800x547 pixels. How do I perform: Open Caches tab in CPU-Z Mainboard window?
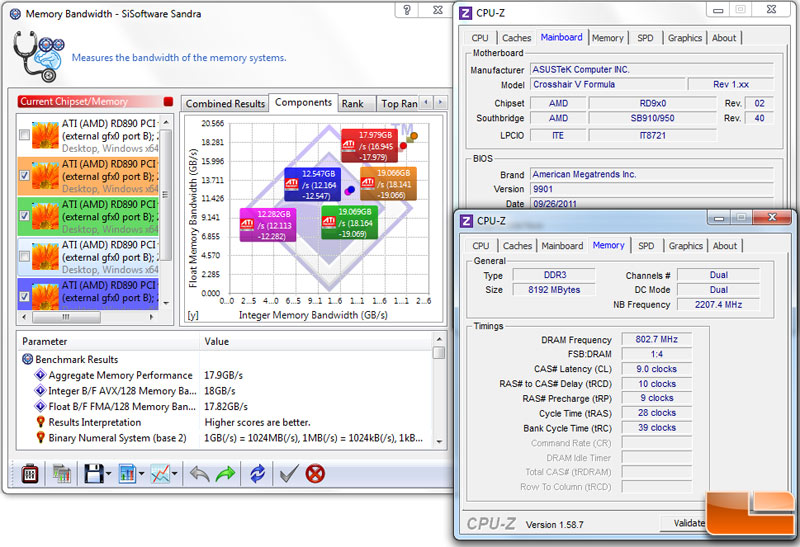pyautogui.click(x=516, y=38)
